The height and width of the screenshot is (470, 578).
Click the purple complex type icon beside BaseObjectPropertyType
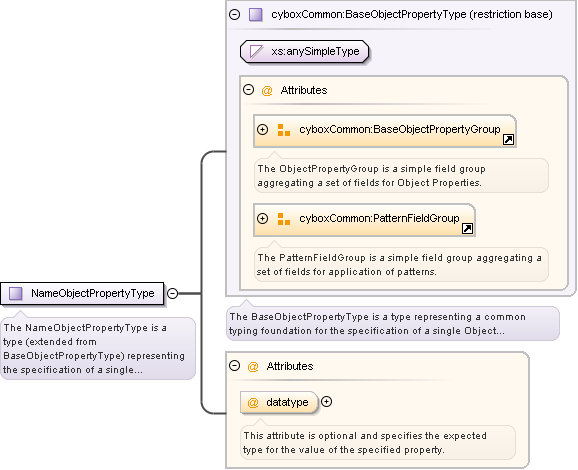click(255, 15)
